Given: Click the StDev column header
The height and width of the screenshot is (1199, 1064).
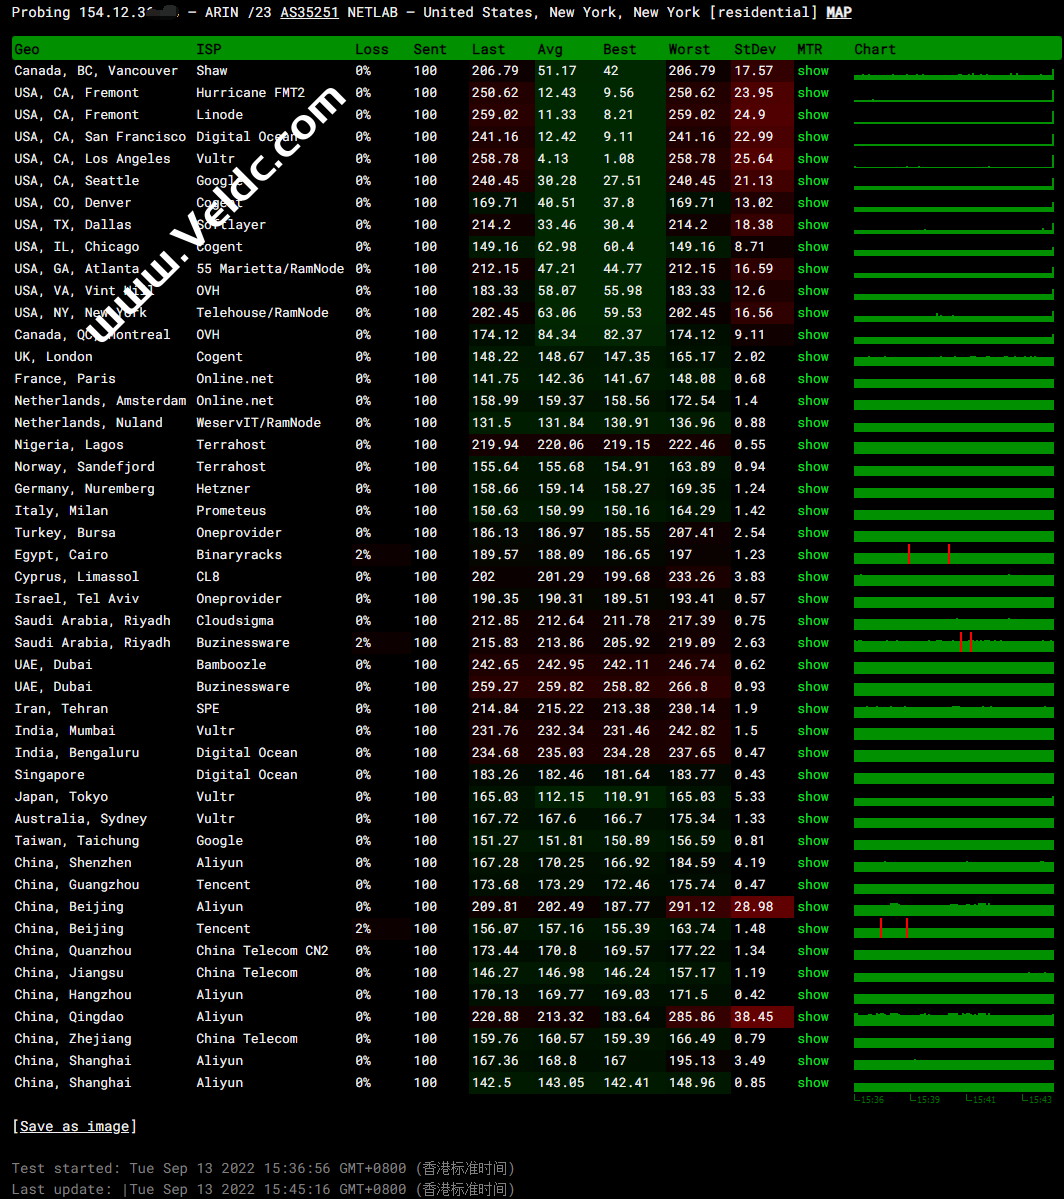Looking at the screenshot, I should (755, 49).
